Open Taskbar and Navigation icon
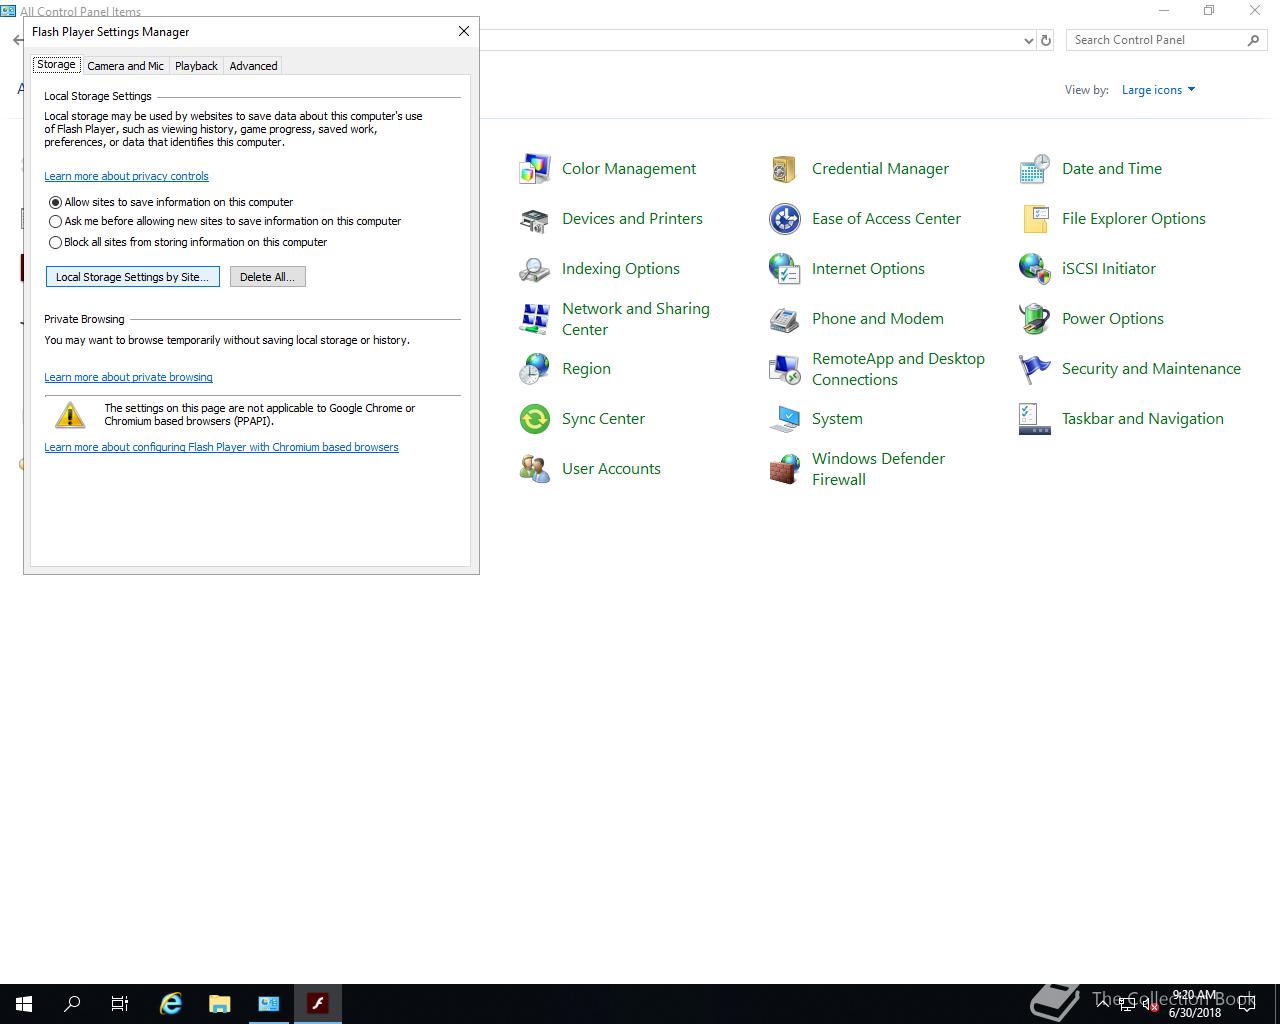The image size is (1280, 1024). (x=1034, y=419)
